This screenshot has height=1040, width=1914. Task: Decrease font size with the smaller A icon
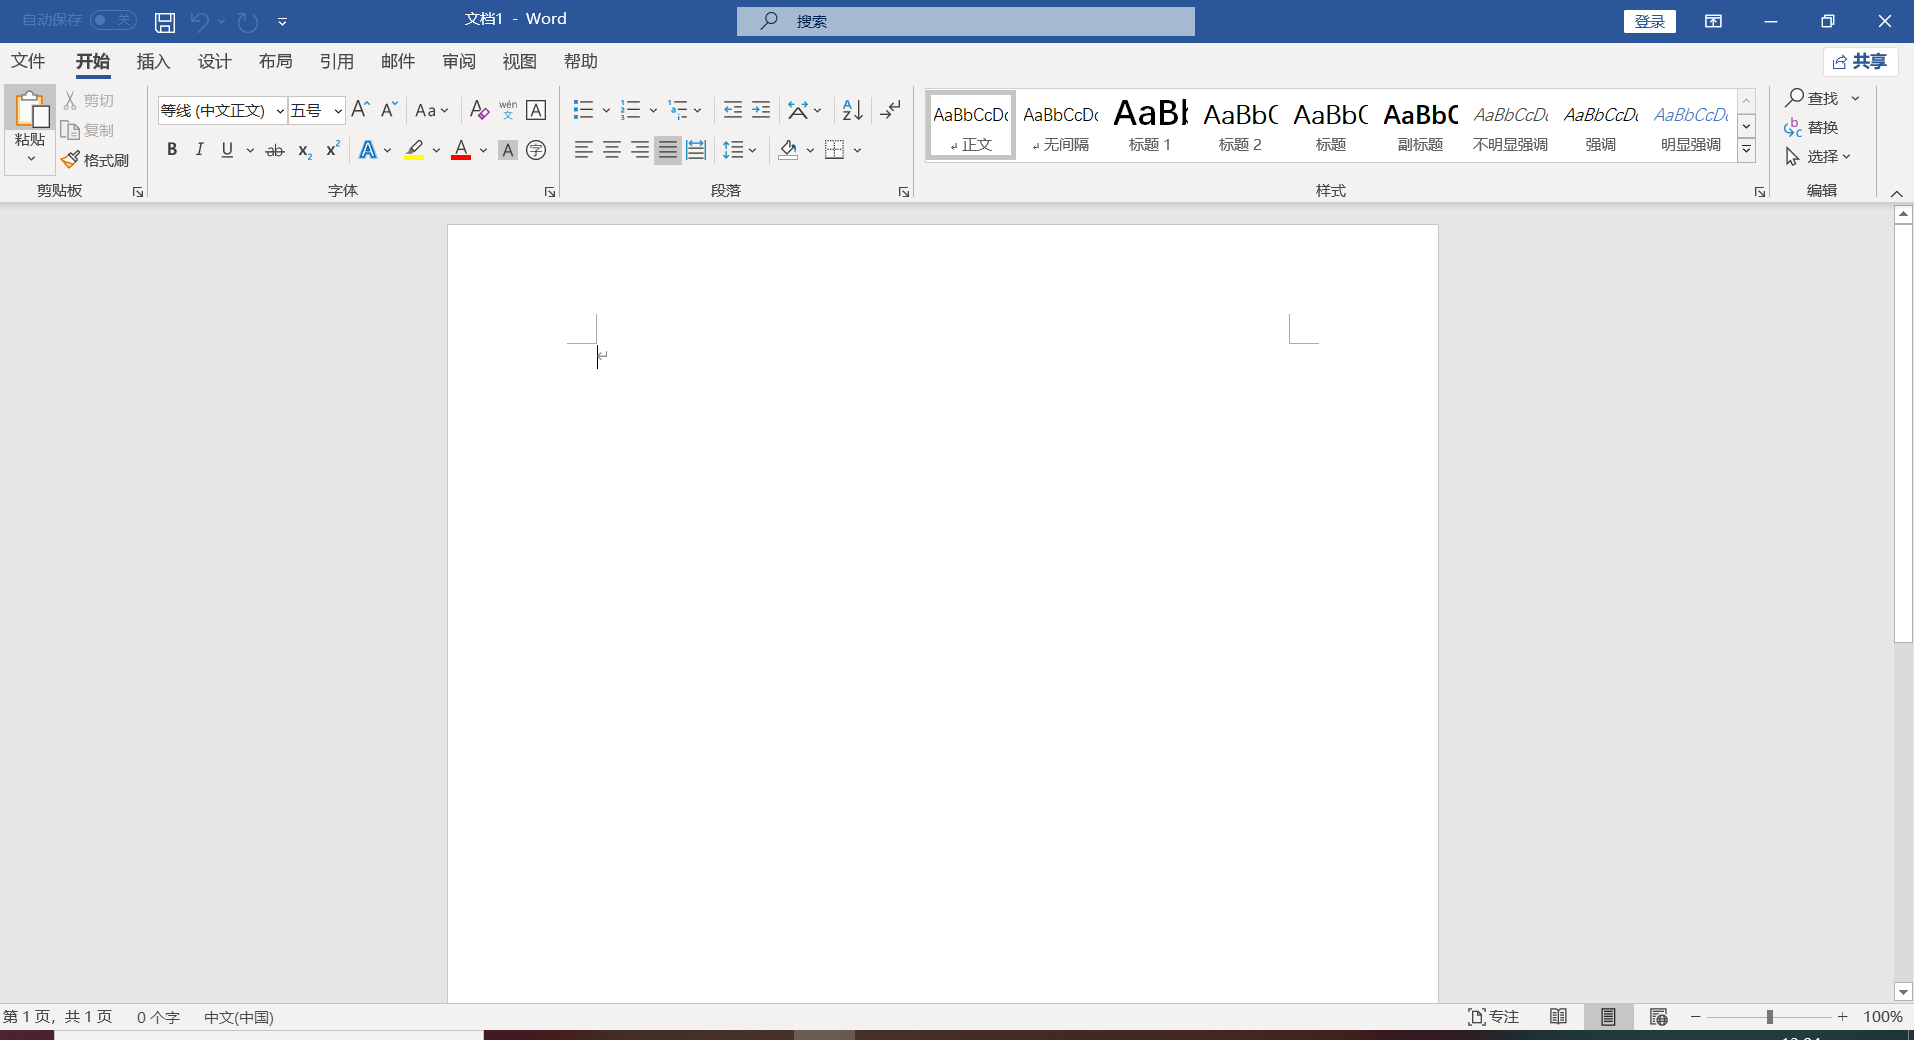point(389,110)
